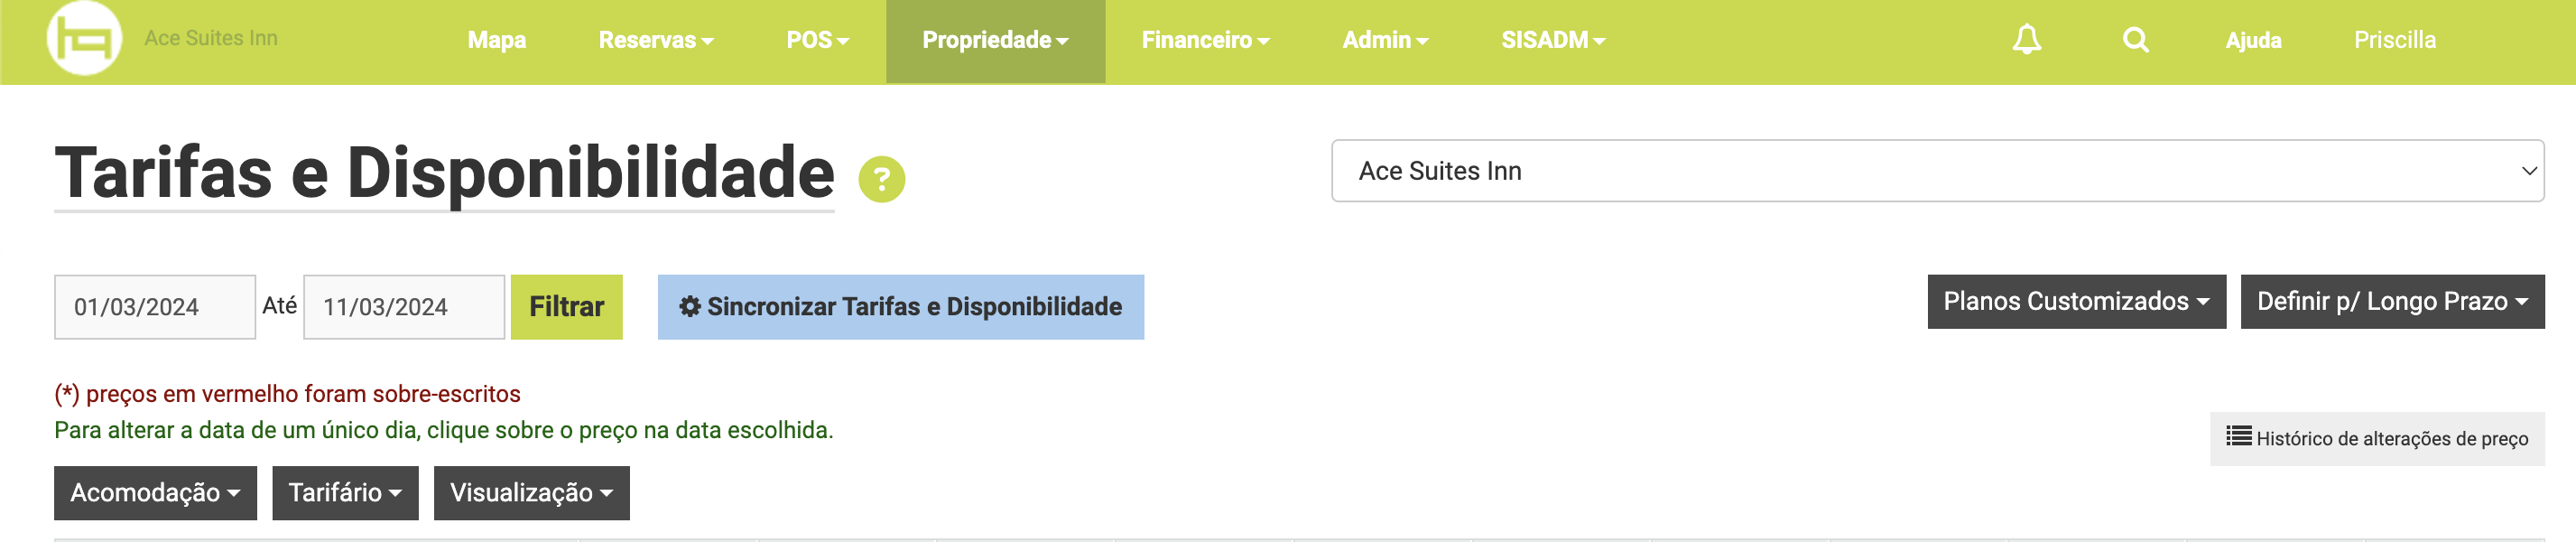The height and width of the screenshot is (542, 2576).
Task: Click the hotel bed logo icon
Action: click(x=84, y=38)
